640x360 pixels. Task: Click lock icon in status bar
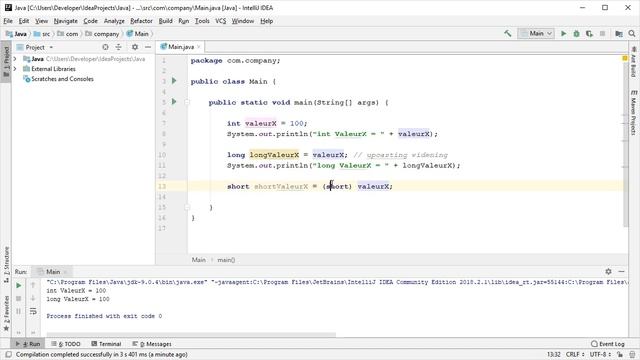[620, 354]
